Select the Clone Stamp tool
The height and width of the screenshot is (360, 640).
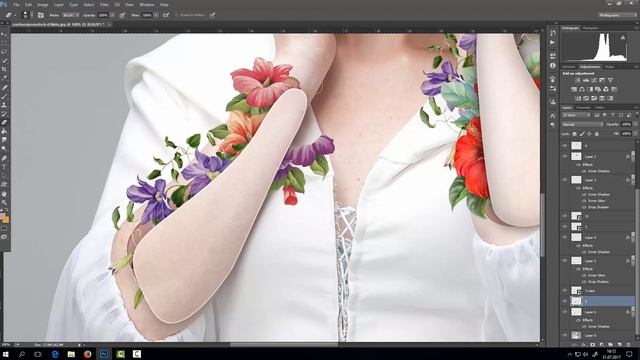[4, 105]
